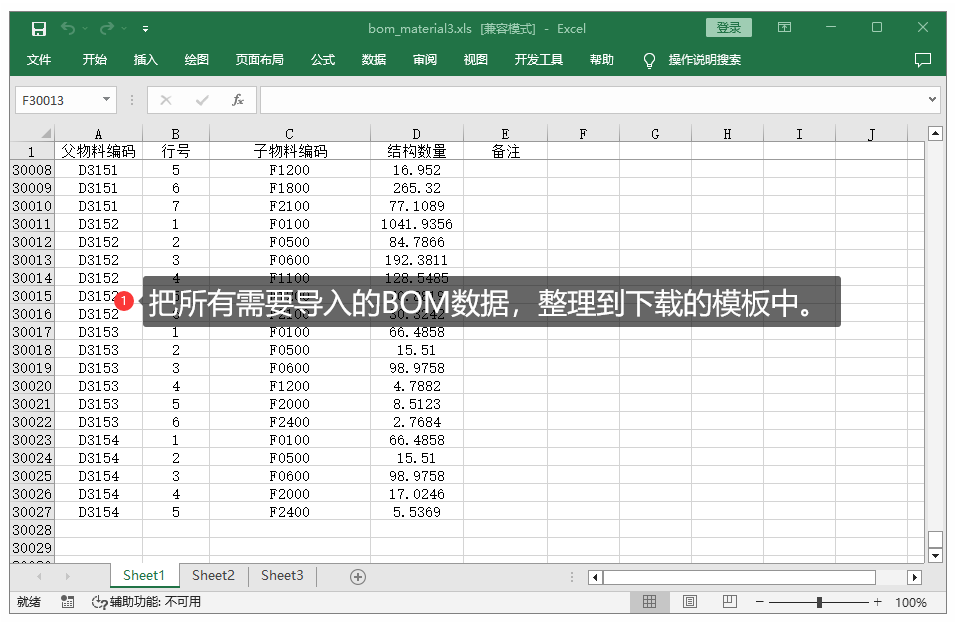956x625 pixels.
Task: Select column D header
Action: click(x=416, y=134)
